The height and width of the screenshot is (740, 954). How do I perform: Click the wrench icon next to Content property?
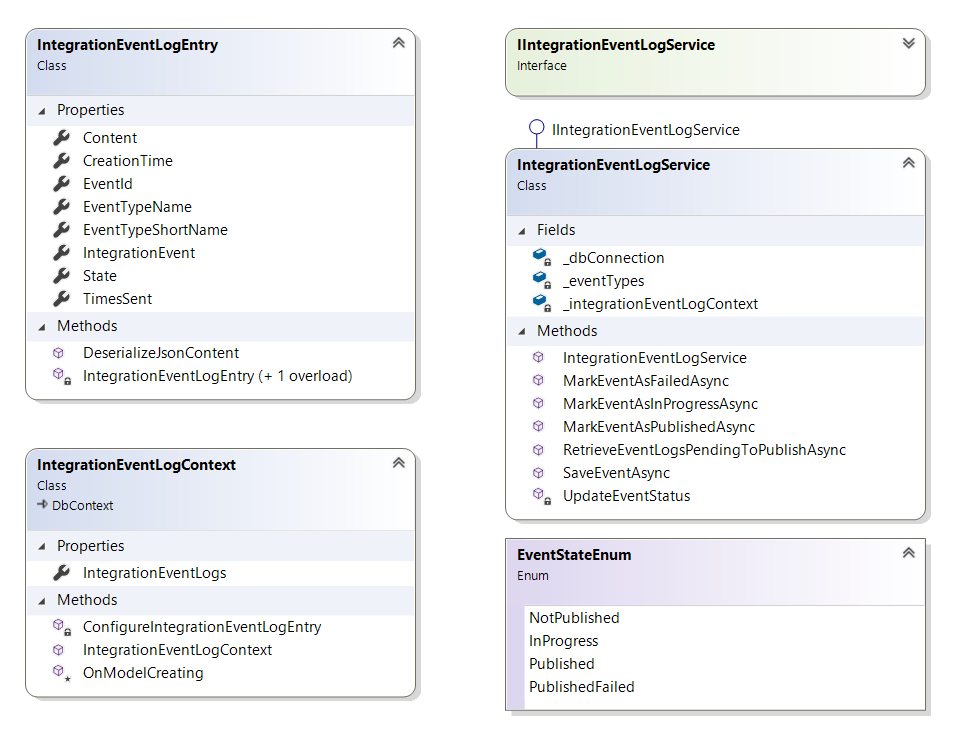point(61,138)
